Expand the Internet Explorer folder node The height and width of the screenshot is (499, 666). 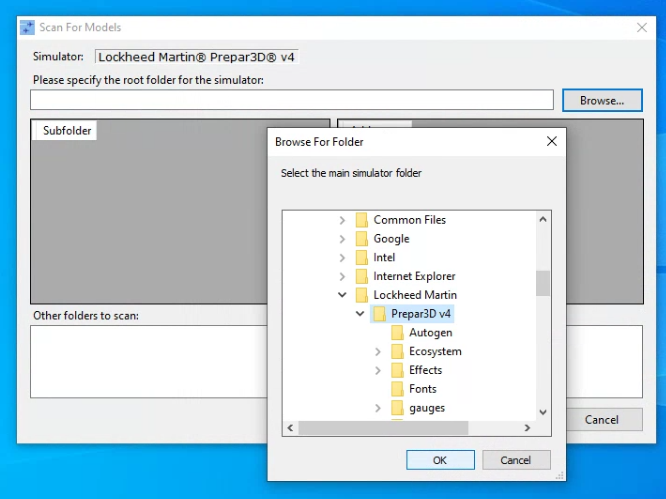click(342, 276)
